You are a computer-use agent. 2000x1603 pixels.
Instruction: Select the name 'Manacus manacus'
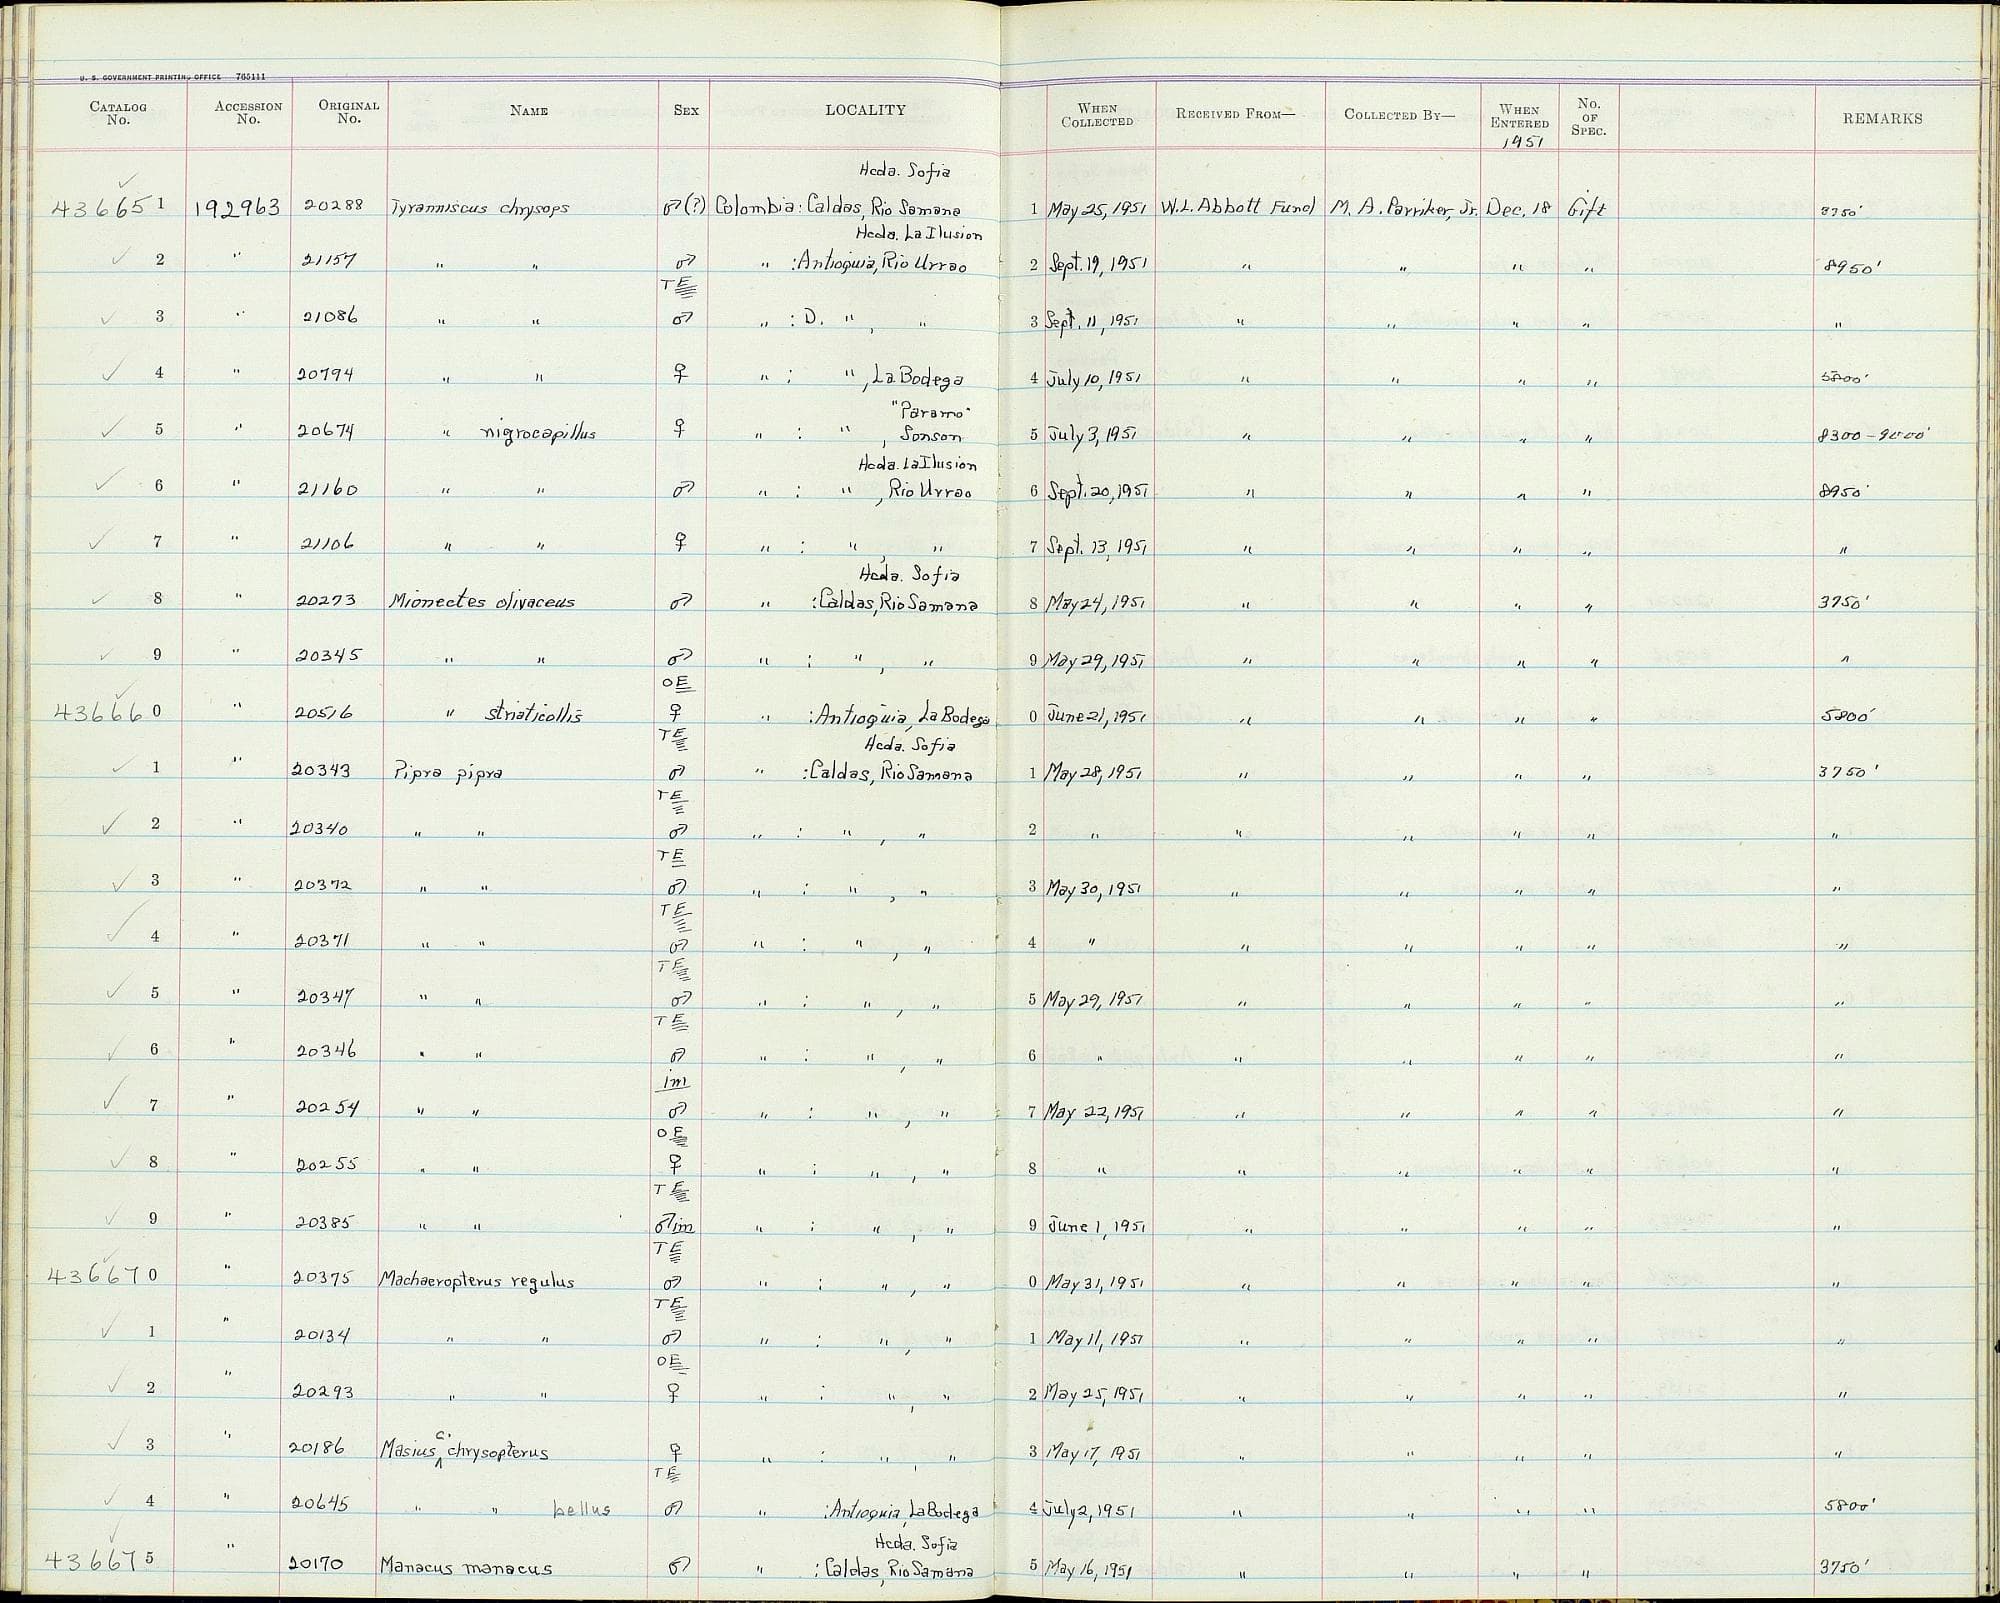(x=466, y=1567)
